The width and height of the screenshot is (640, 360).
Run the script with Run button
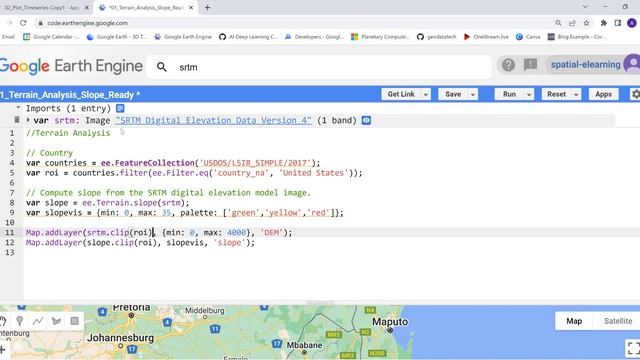click(x=509, y=94)
